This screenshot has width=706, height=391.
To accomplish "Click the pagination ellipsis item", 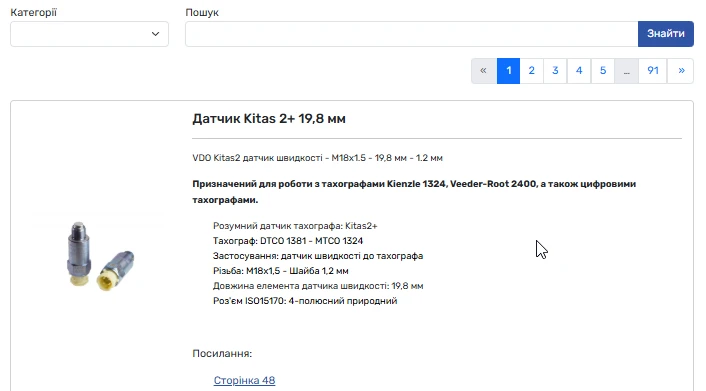I will 626,71.
